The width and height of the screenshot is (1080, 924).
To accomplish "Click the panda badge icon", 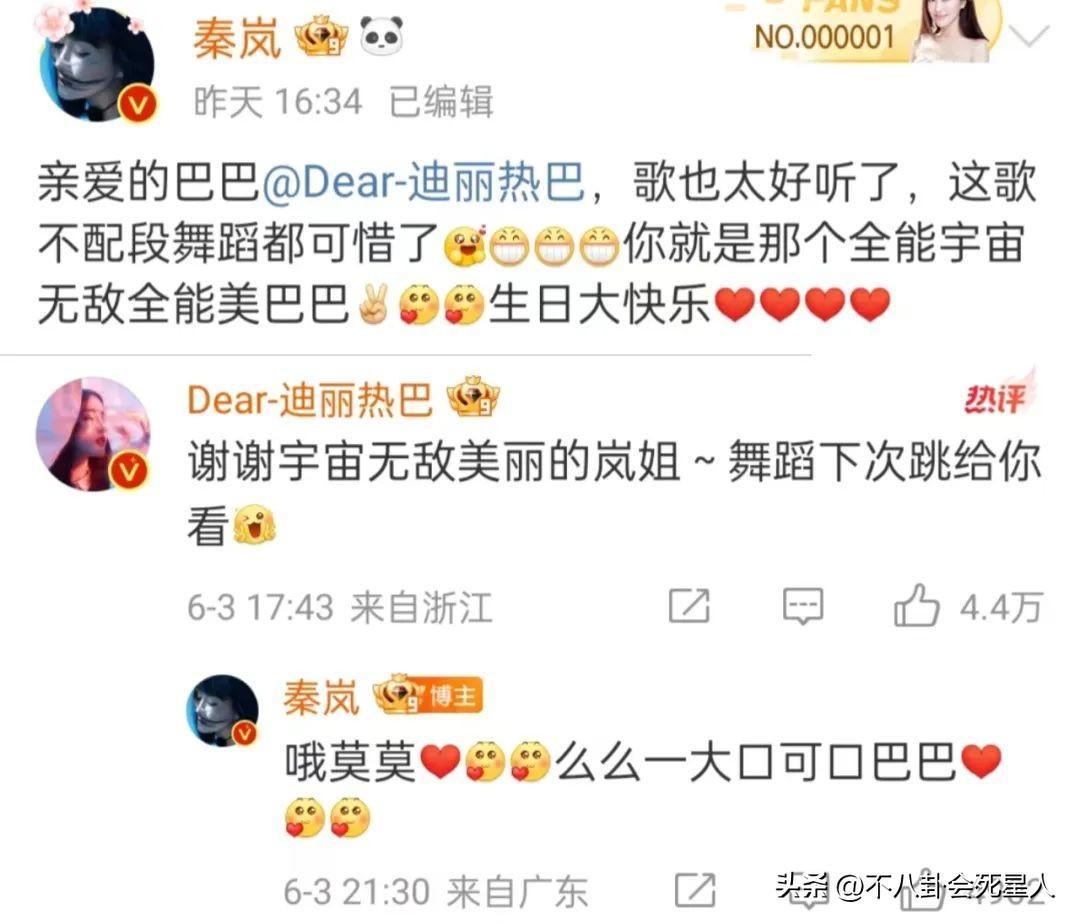I will tap(382, 36).
